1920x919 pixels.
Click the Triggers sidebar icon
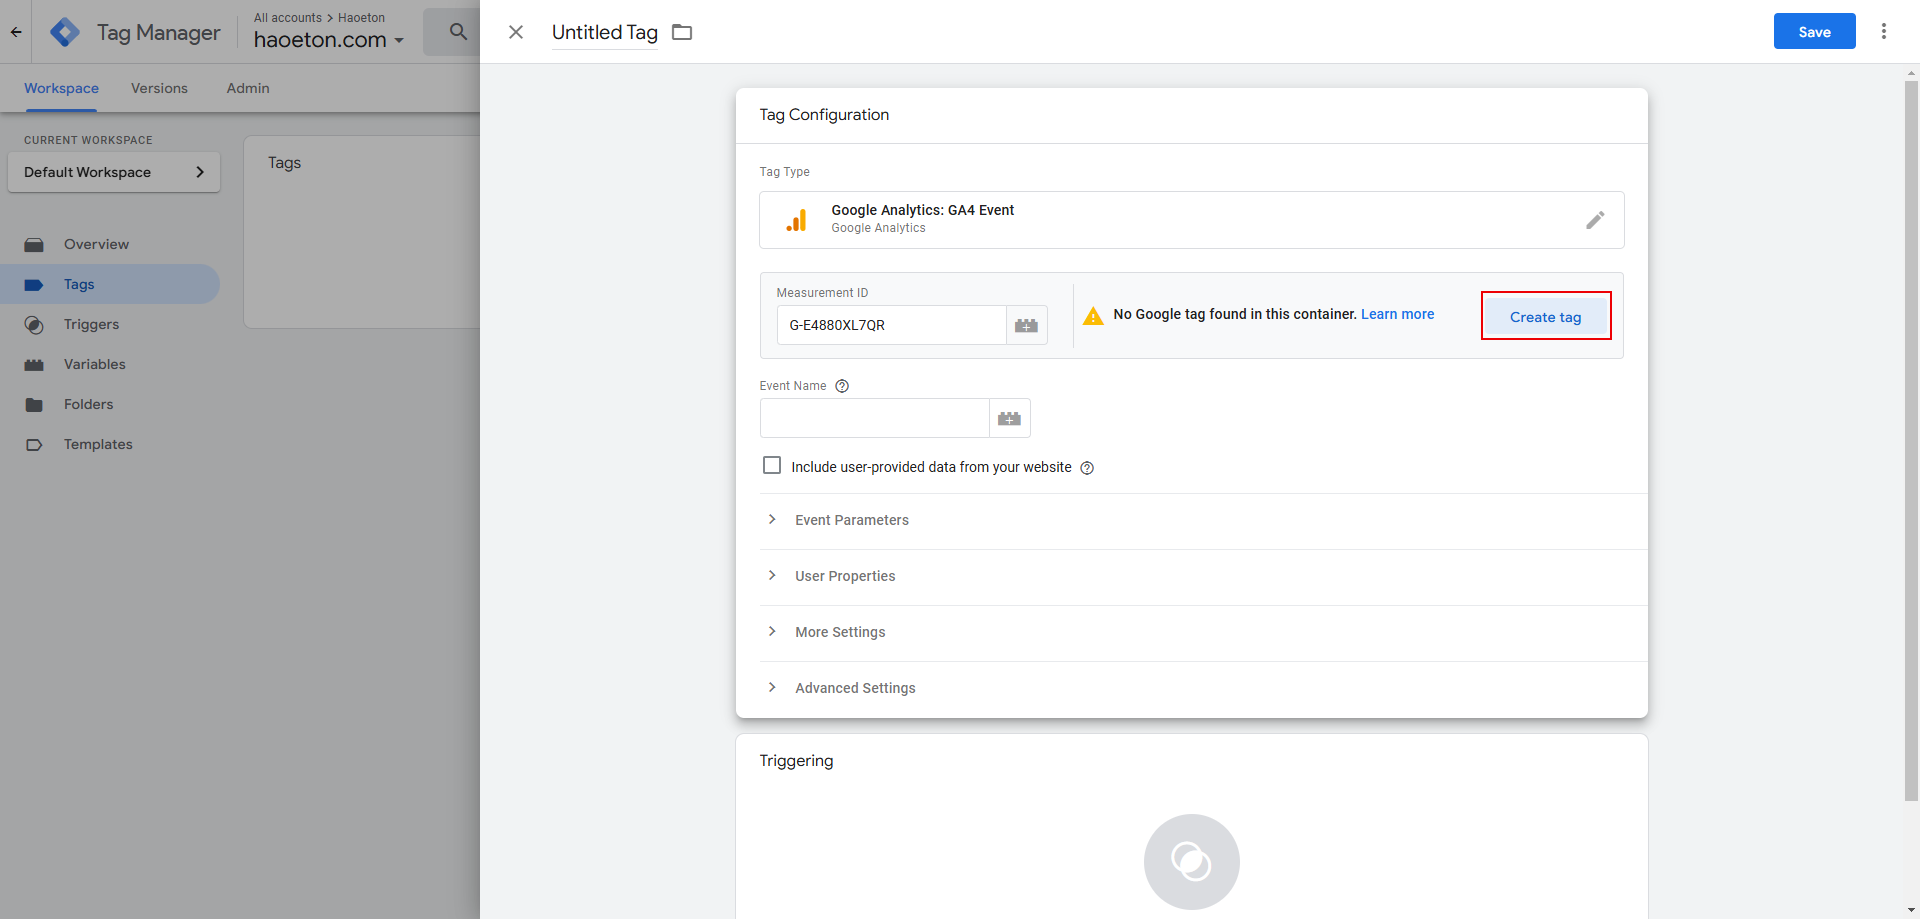(x=34, y=325)
